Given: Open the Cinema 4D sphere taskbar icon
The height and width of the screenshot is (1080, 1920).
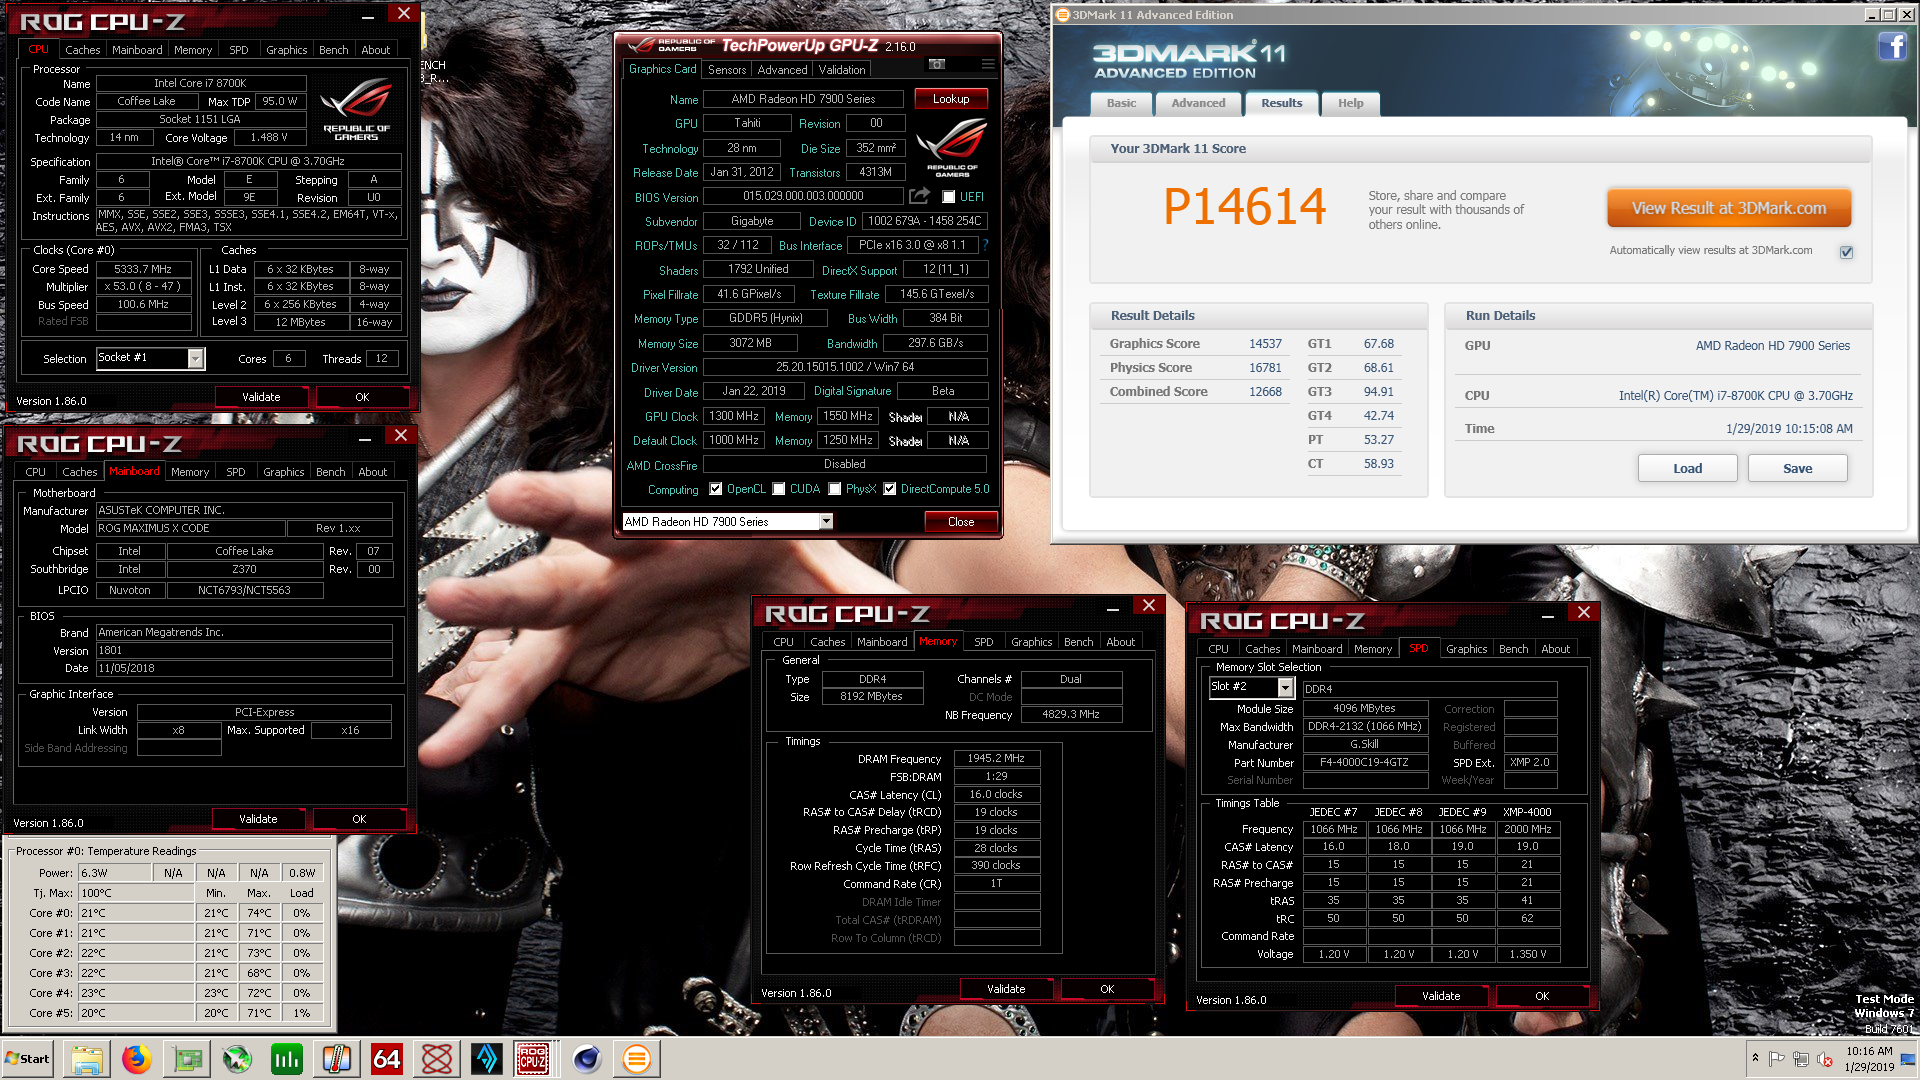Looking at the screenshot, I should coord(587,1059).
